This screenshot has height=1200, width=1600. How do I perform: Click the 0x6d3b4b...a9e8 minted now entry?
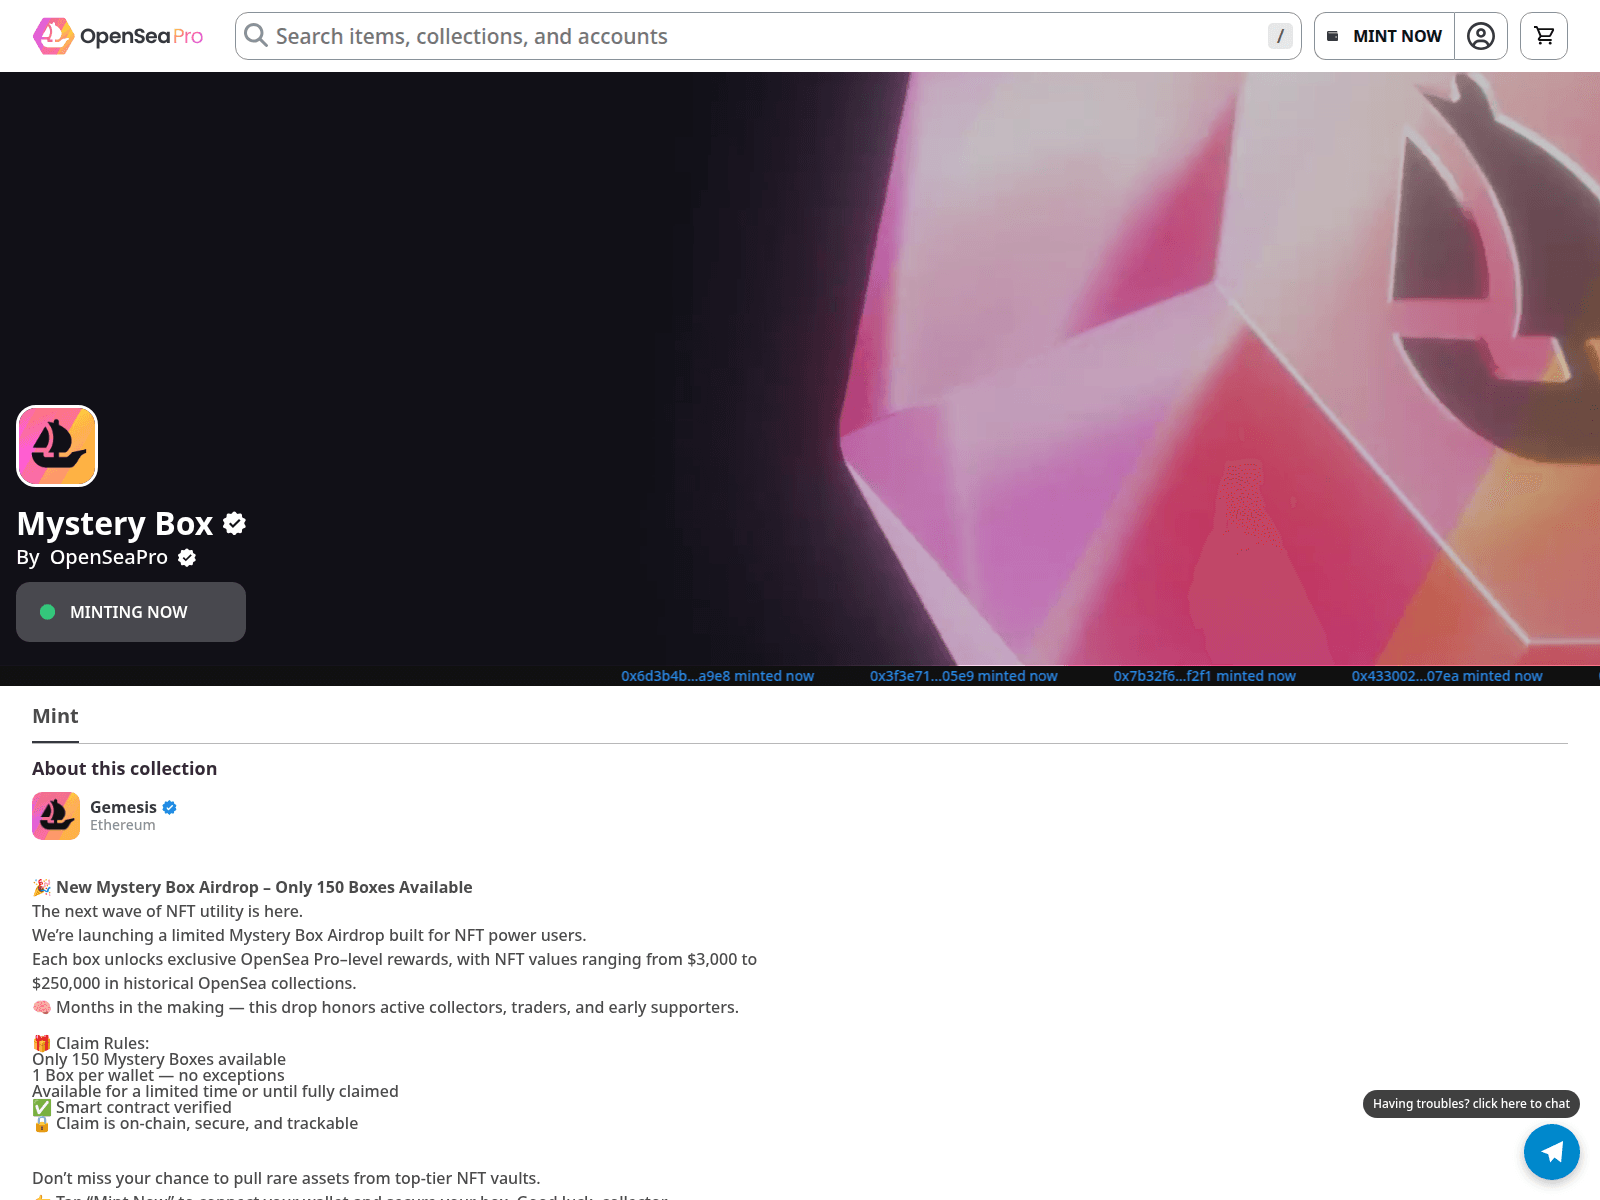(x=717, y=676)
